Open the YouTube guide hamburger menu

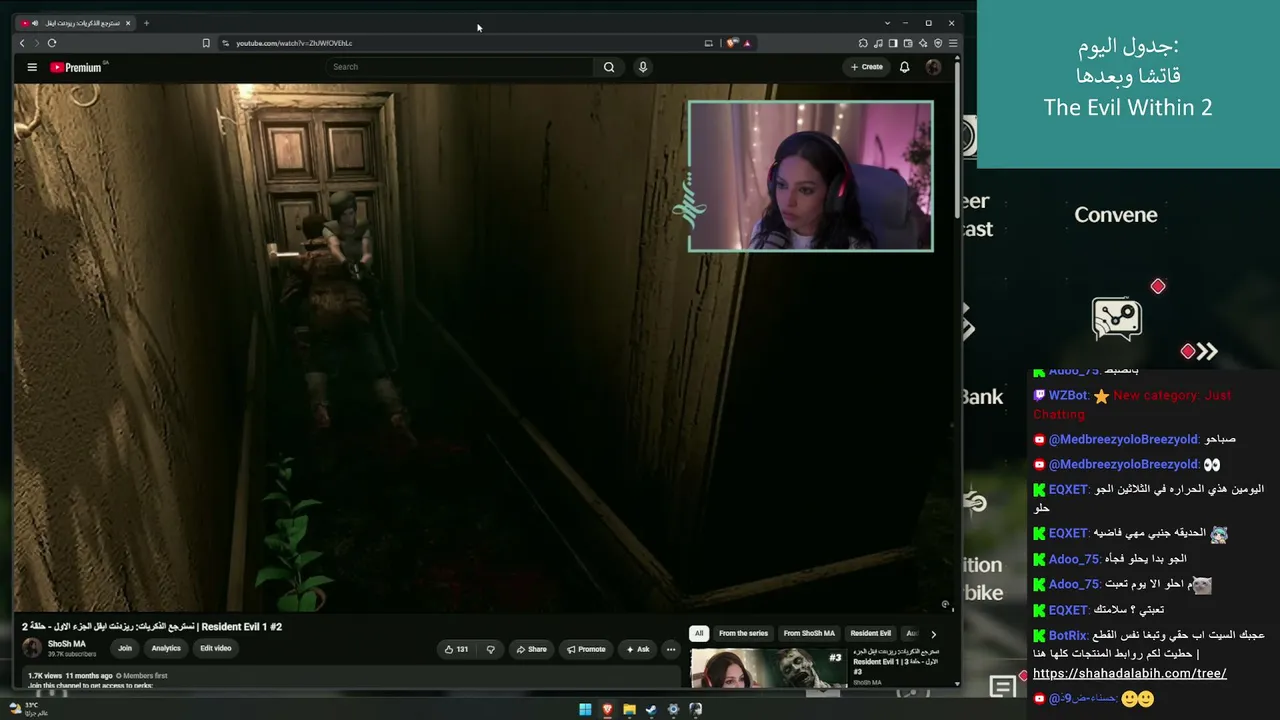(x=32, y=67)
